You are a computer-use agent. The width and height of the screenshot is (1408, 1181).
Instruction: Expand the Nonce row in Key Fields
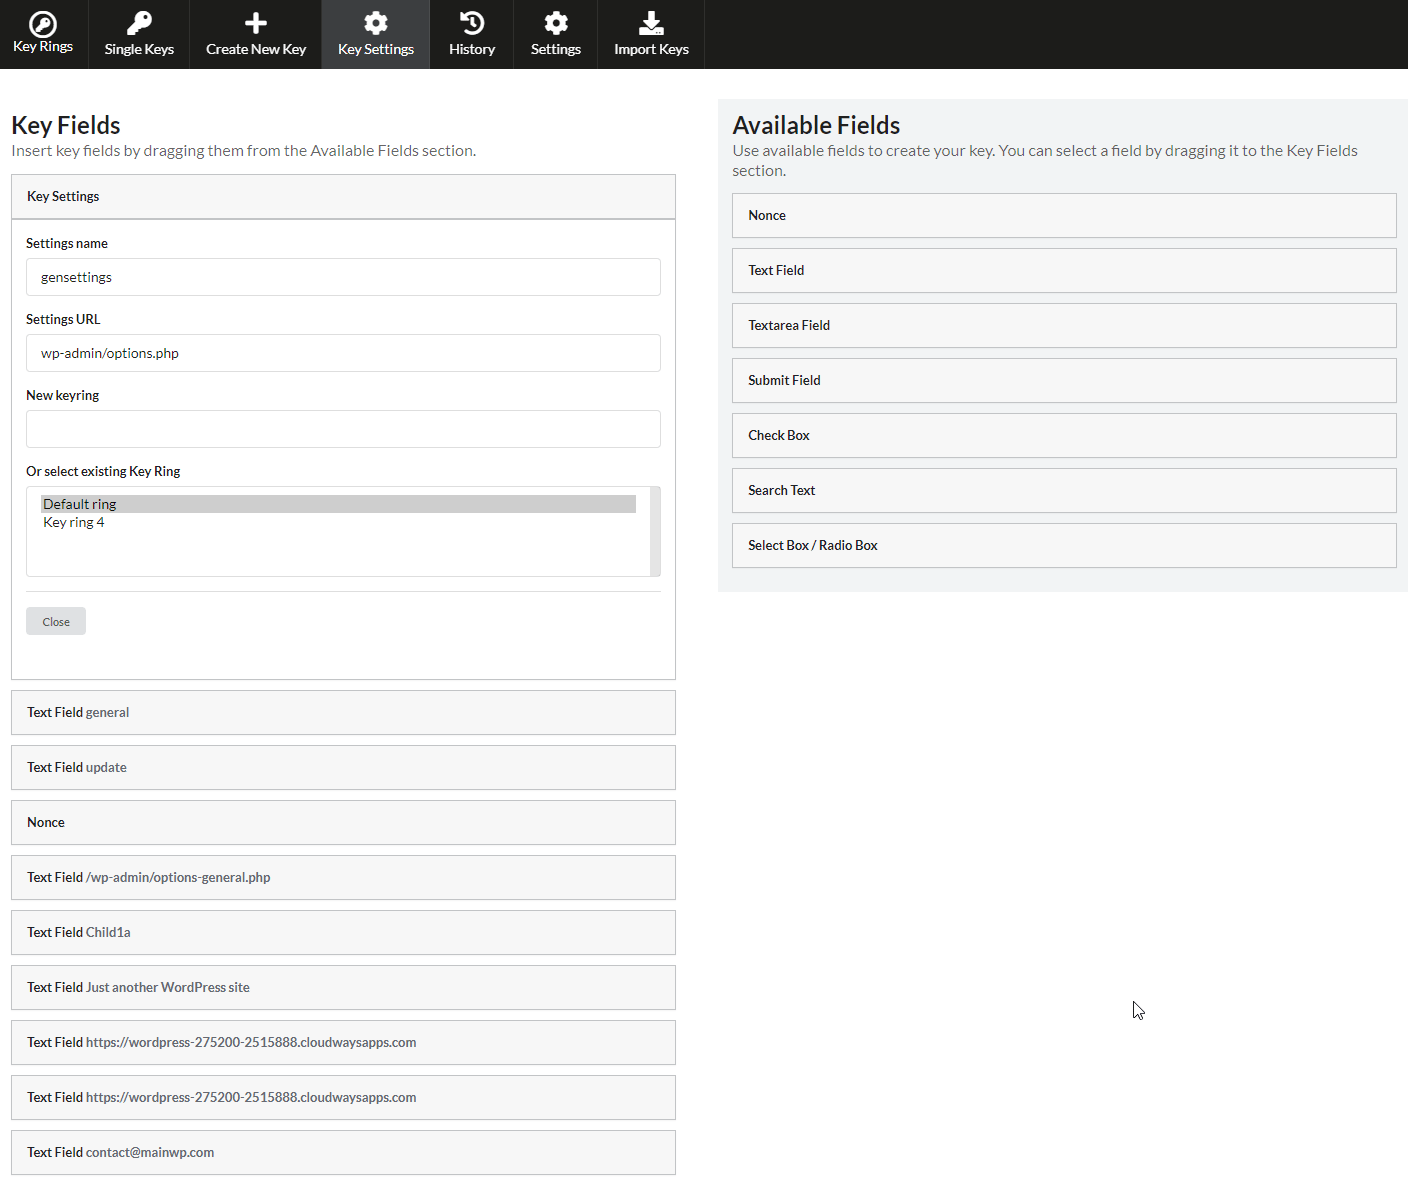pyautogui.click(x=343, y=822)
